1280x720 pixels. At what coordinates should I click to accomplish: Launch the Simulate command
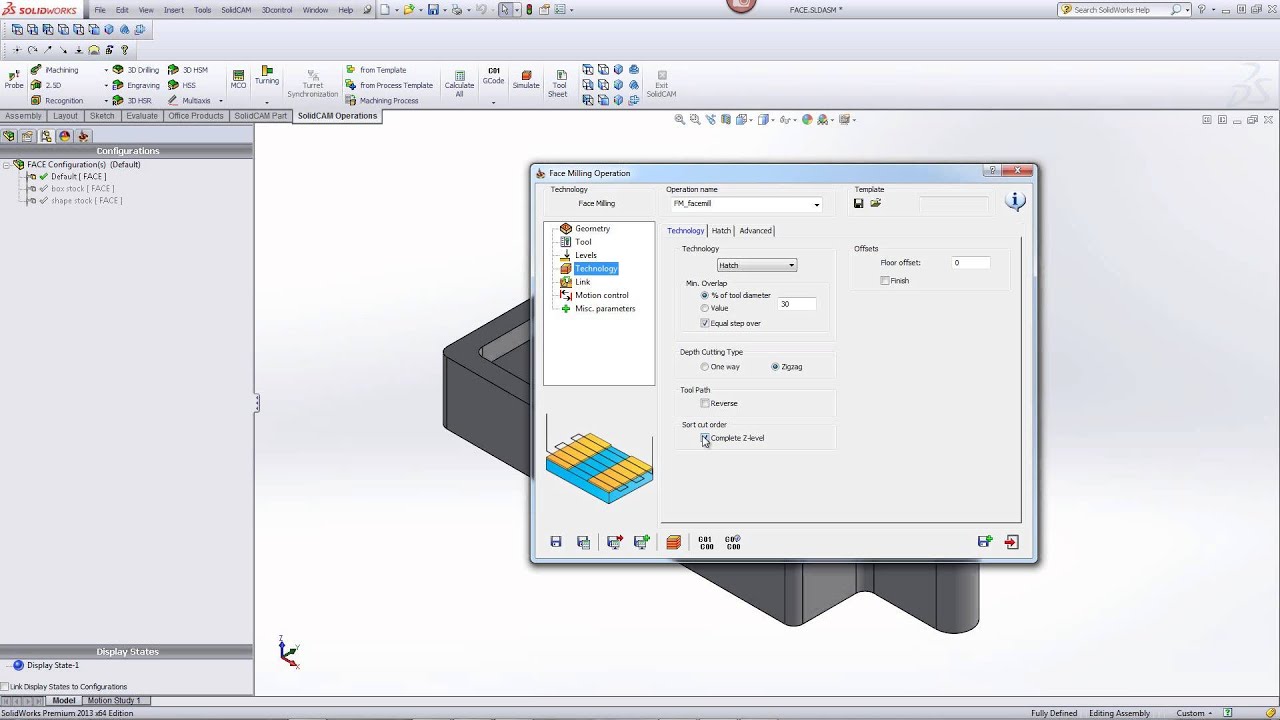[x=526, y=79]
